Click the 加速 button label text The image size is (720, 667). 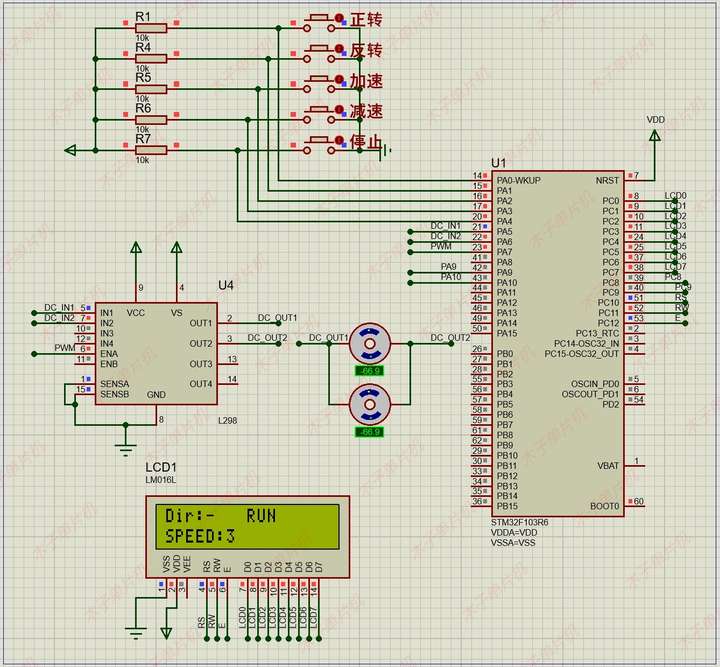point(366,81)
